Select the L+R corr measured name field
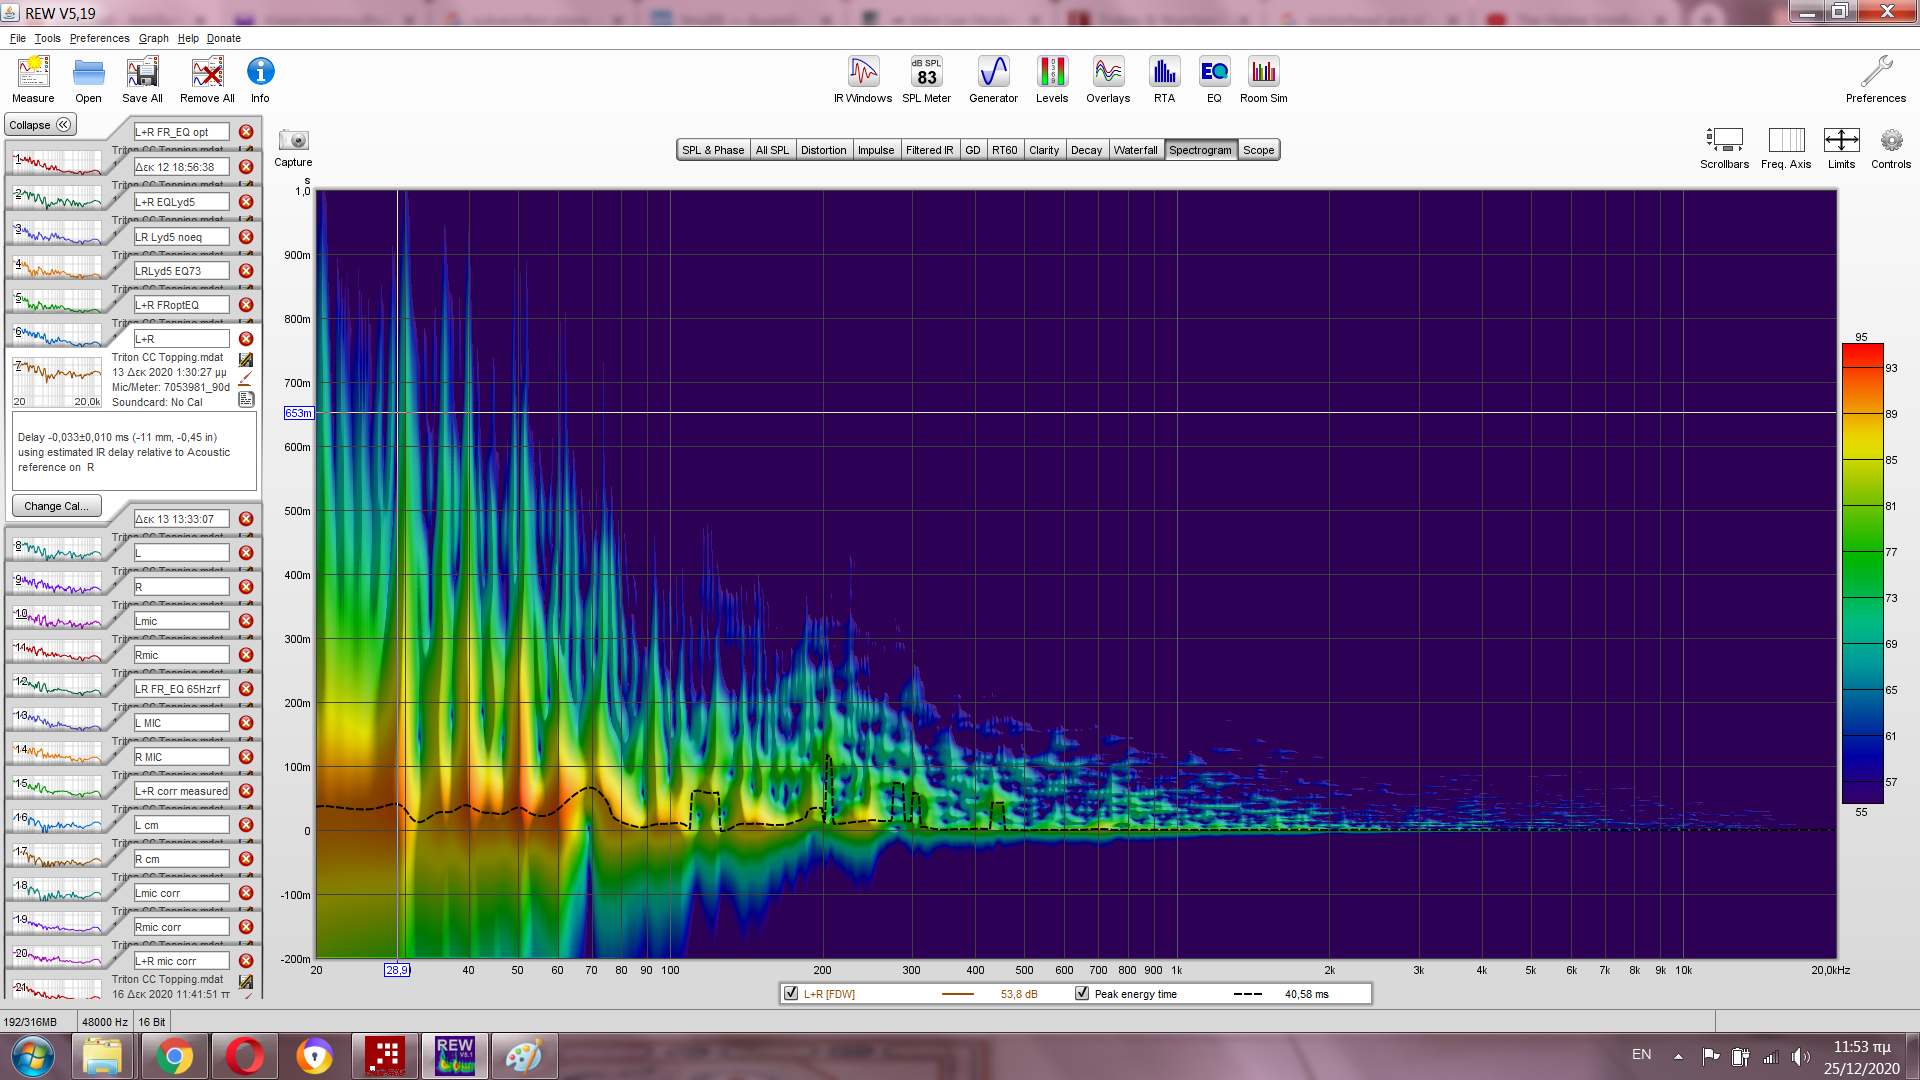1920x1080 pixels. point(181,791)
